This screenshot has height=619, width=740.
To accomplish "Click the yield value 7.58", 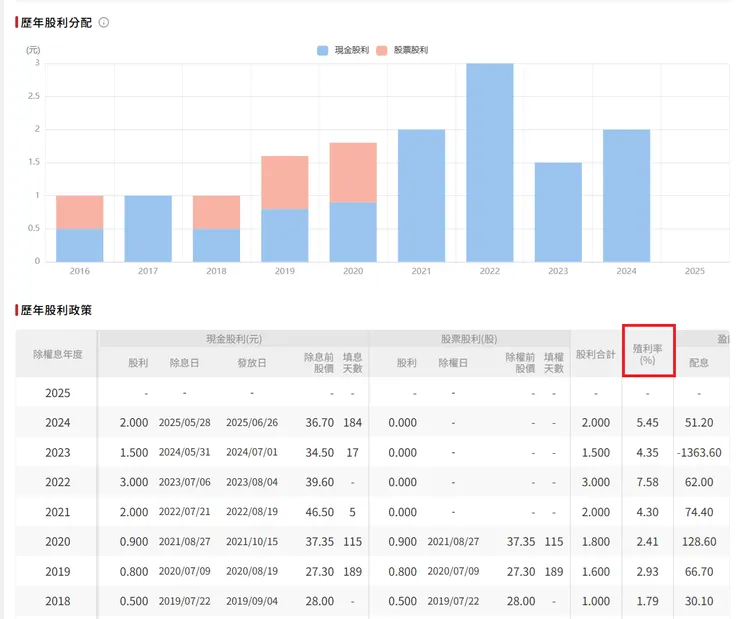I will point(648,482).
